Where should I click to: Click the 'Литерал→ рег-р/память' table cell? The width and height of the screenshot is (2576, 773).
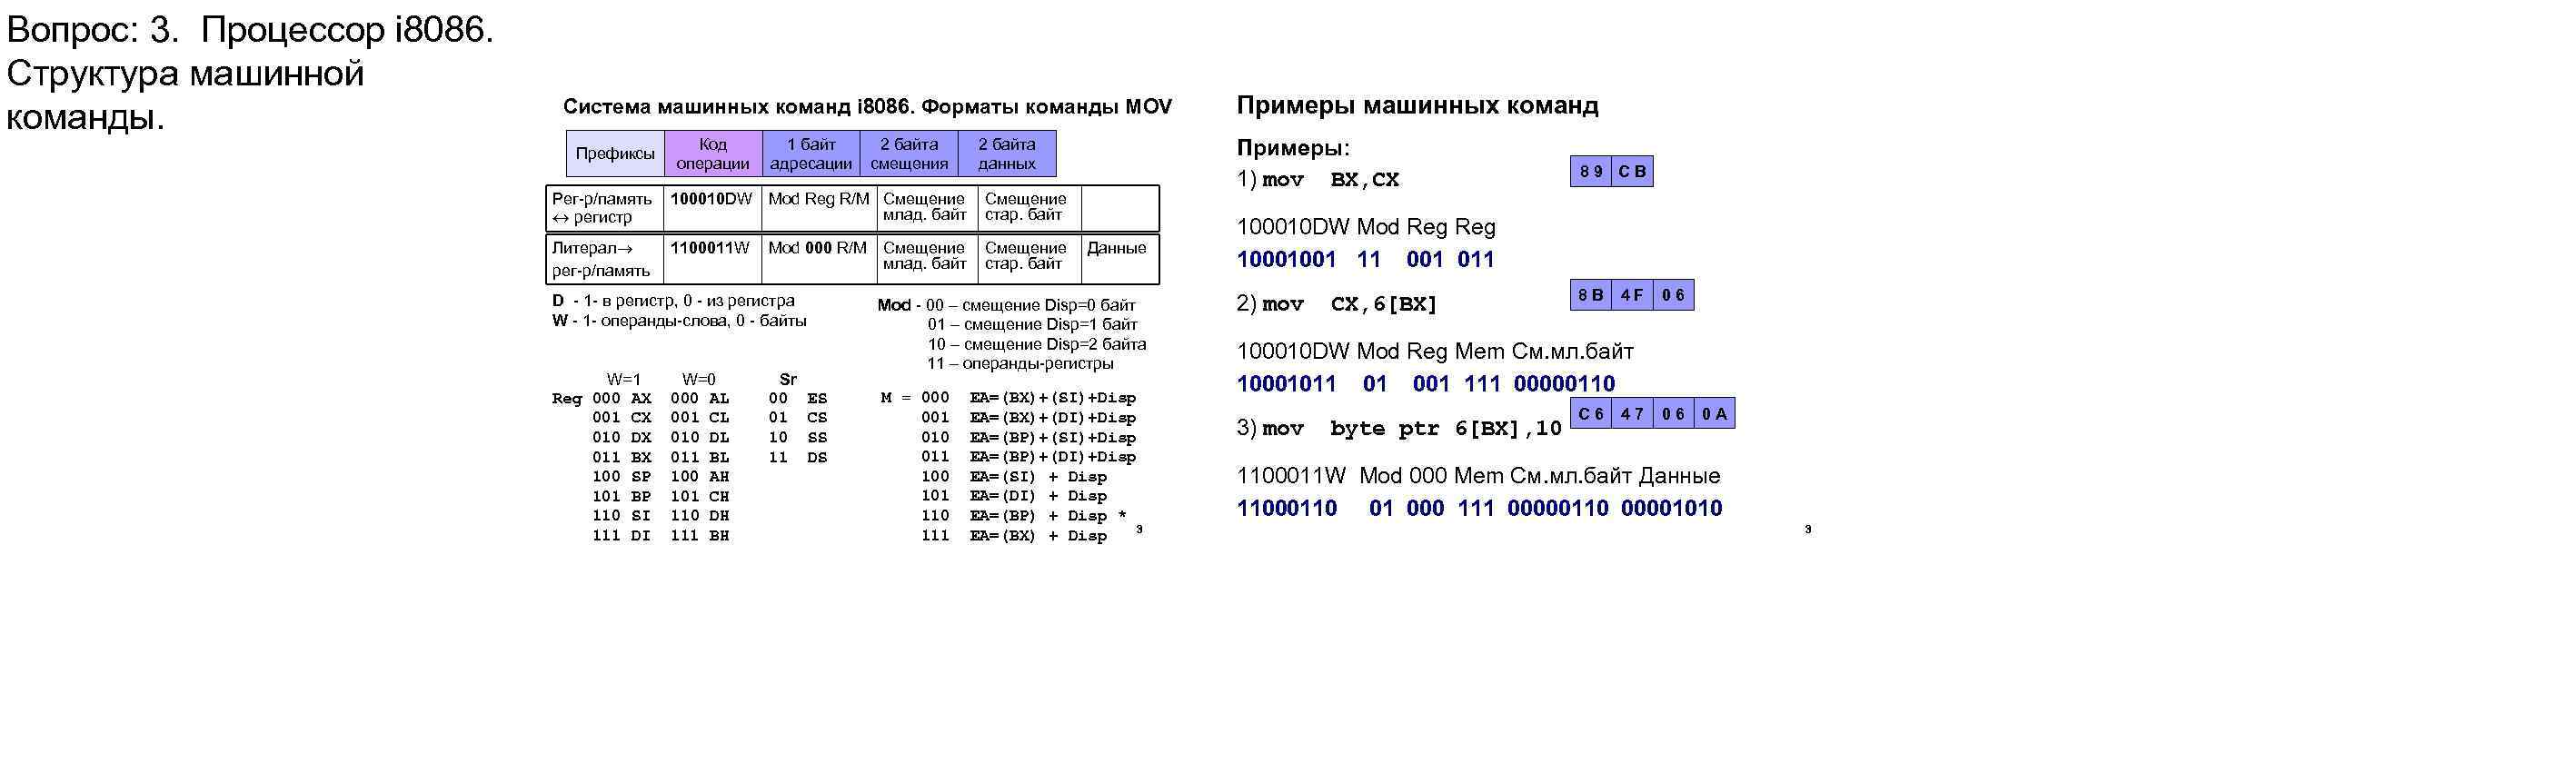pyautogui.click(x=604, y=259)
